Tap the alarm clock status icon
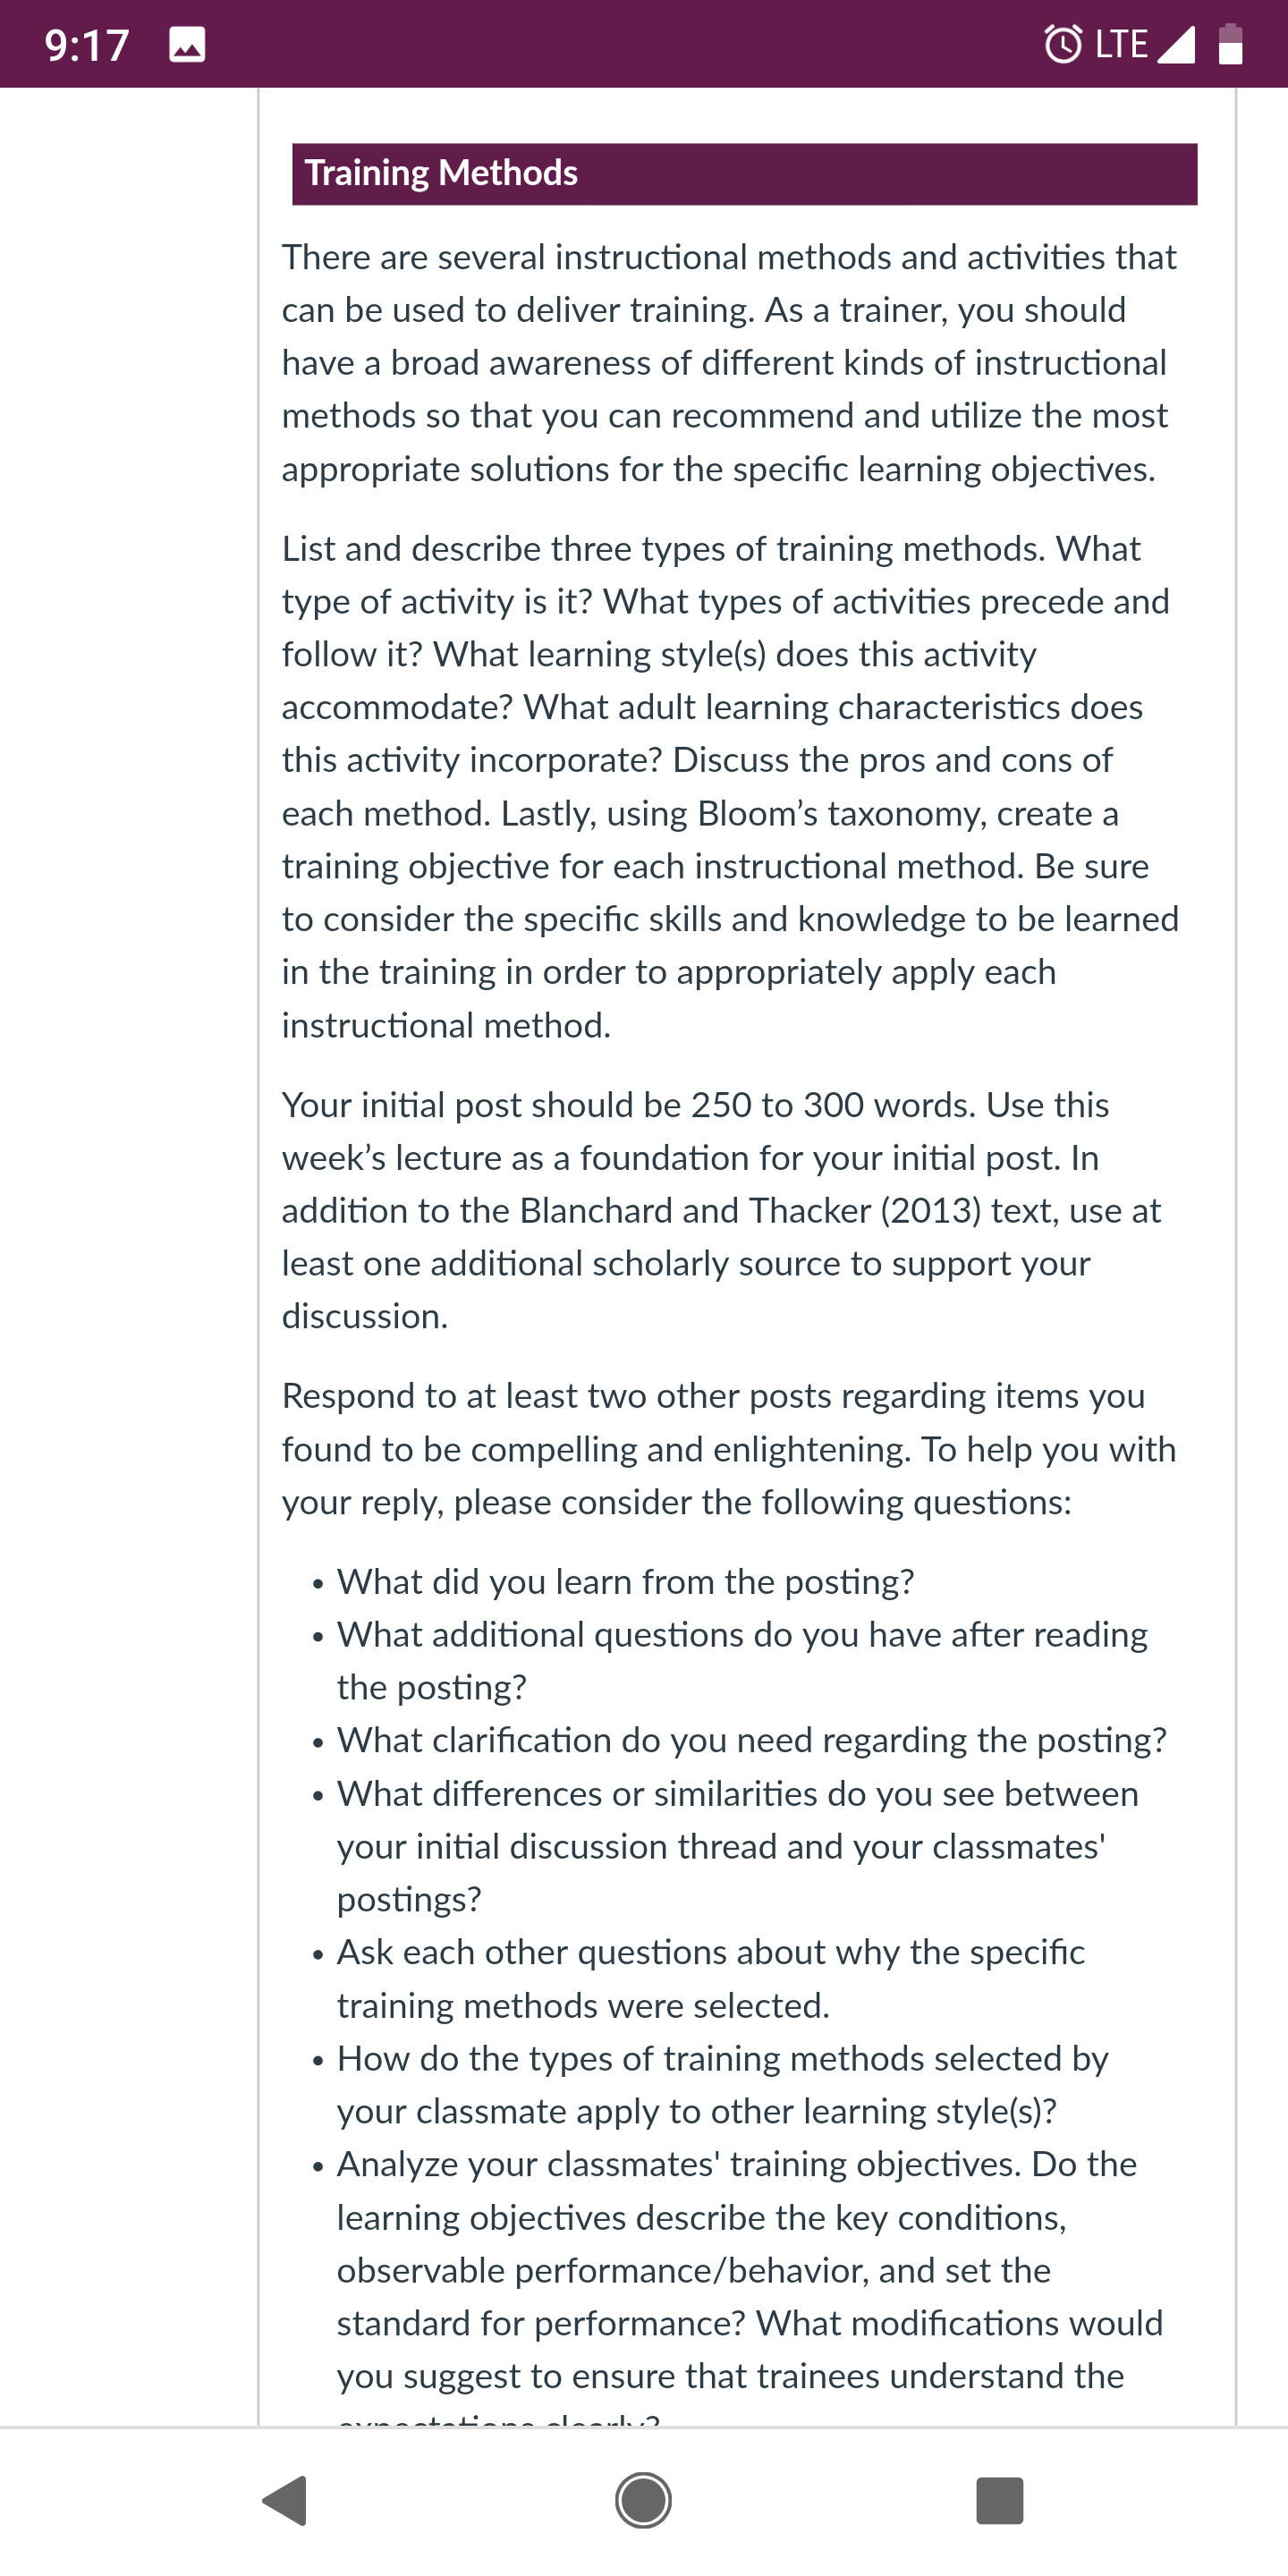 (x=1063, y=44)
